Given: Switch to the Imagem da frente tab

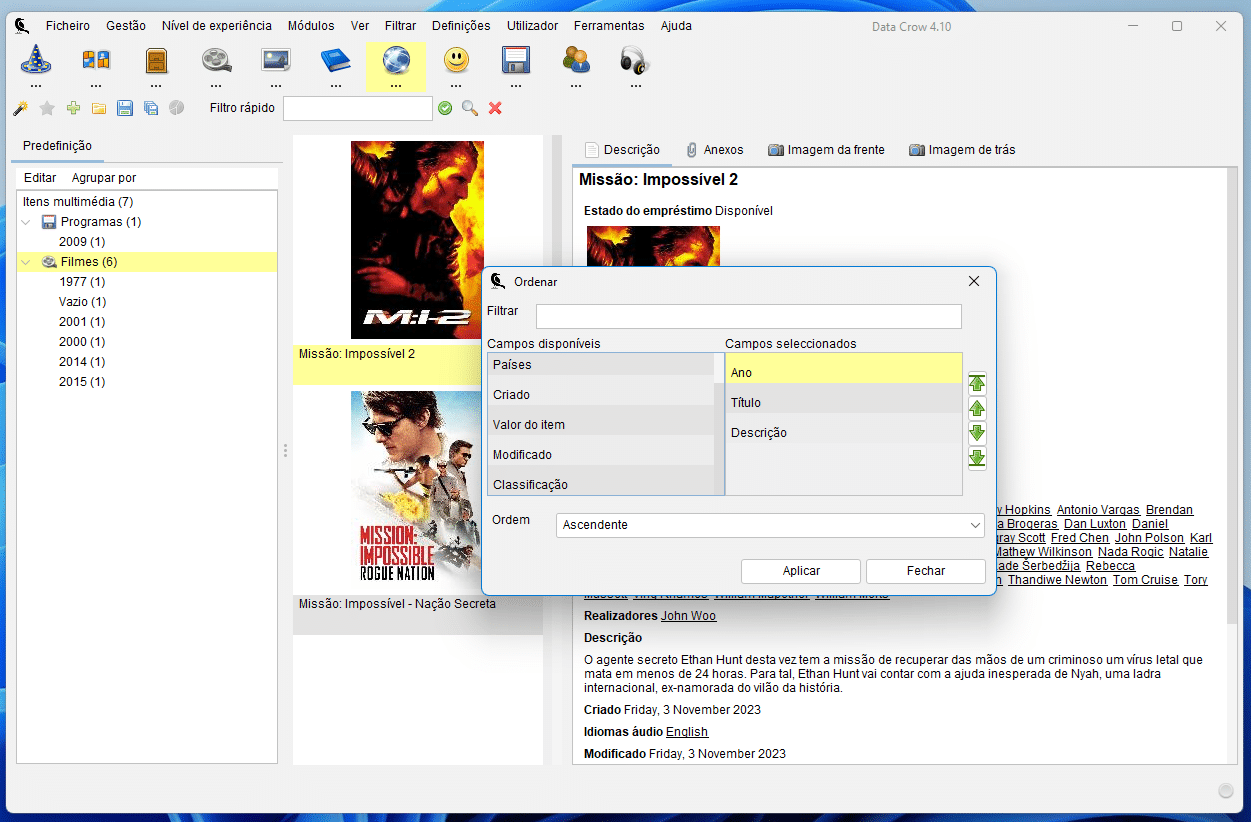Looking at the screenshot, I should point(826,150).
